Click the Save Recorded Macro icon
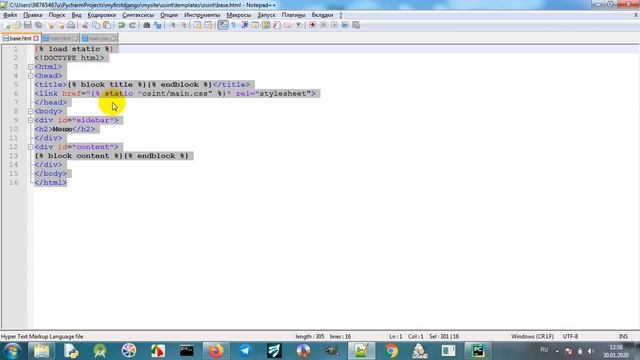The image size is (640, 360). click(356, 25)
